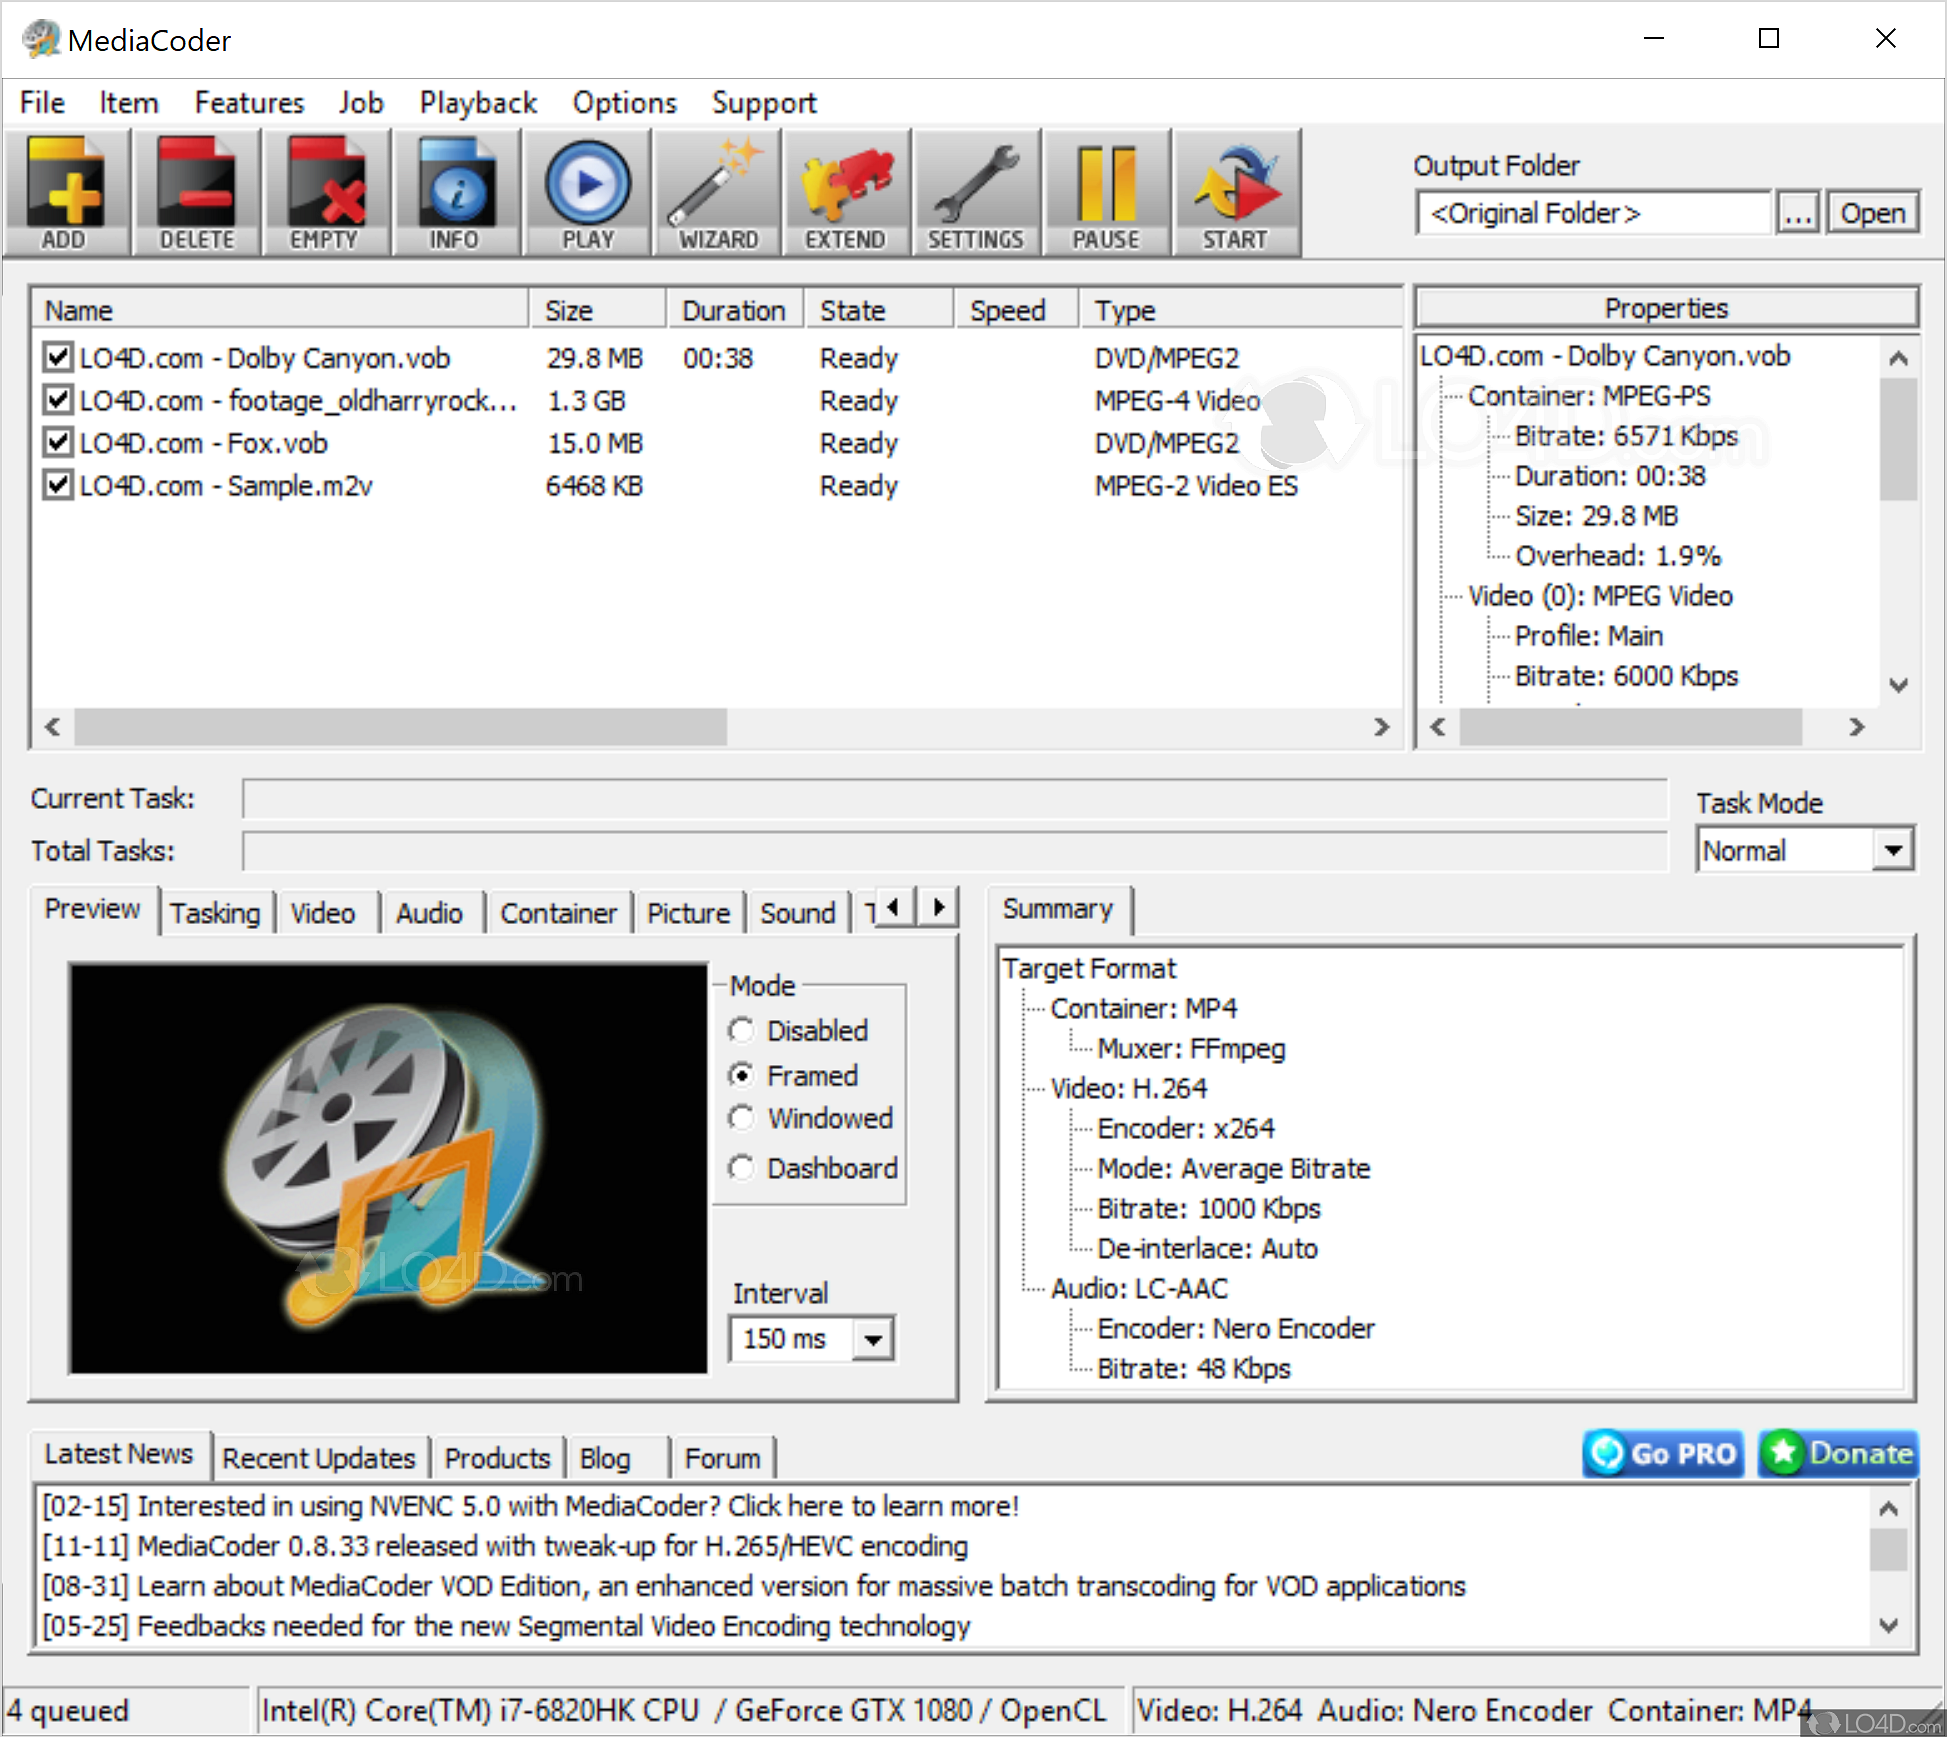Select the Windowed preview mode

[741, 1118]
